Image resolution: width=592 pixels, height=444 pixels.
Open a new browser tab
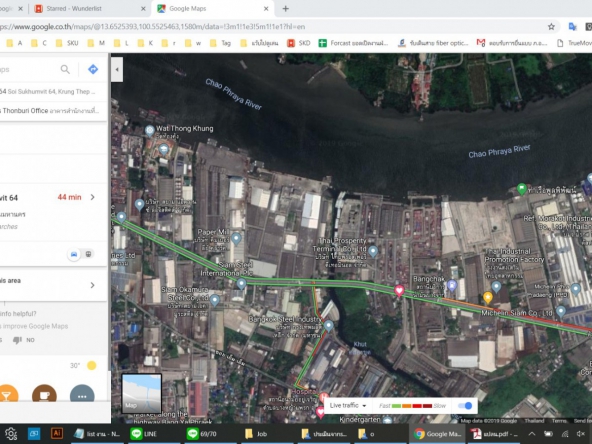(285, 8)
